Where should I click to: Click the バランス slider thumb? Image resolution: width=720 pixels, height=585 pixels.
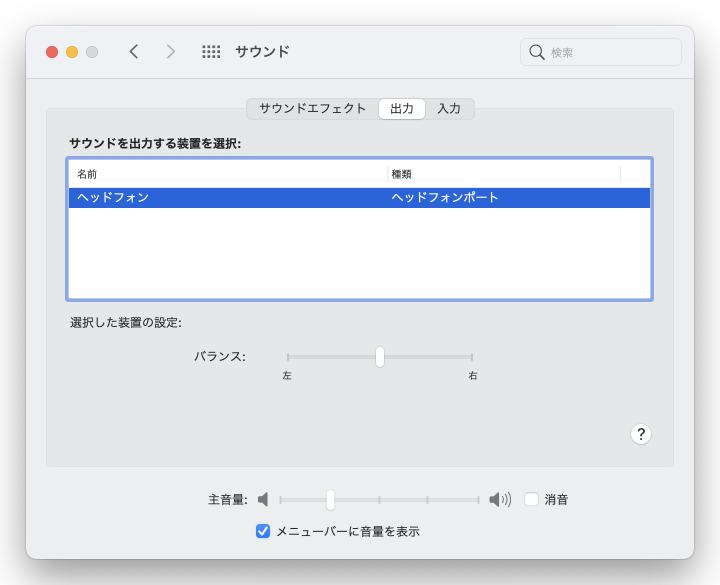(380, 357)
